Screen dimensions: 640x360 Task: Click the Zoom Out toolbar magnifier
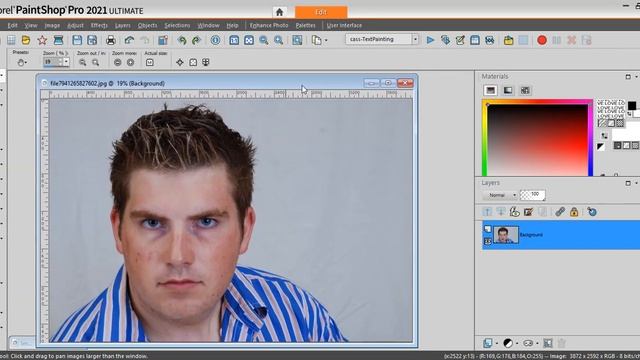point(264,40)
